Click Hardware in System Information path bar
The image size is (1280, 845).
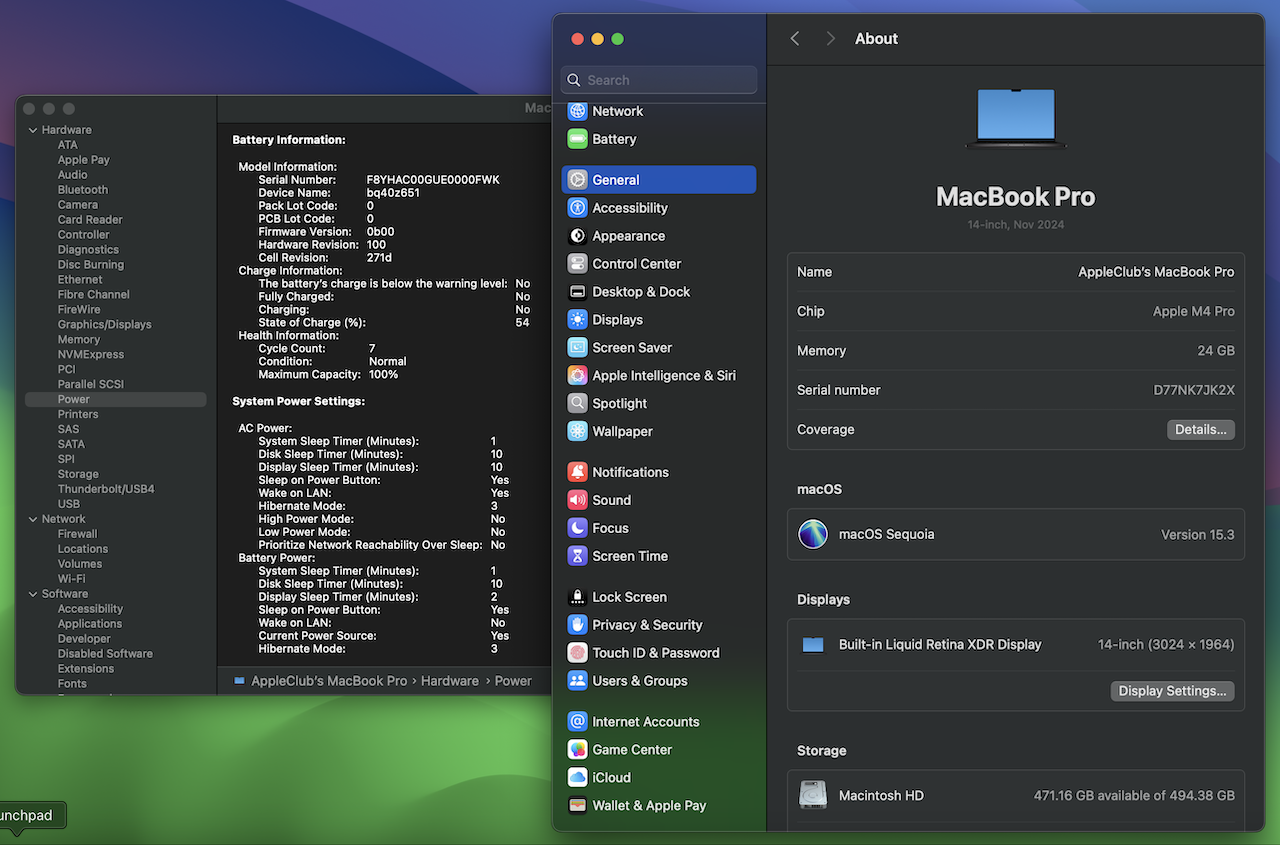coord(450,681)
